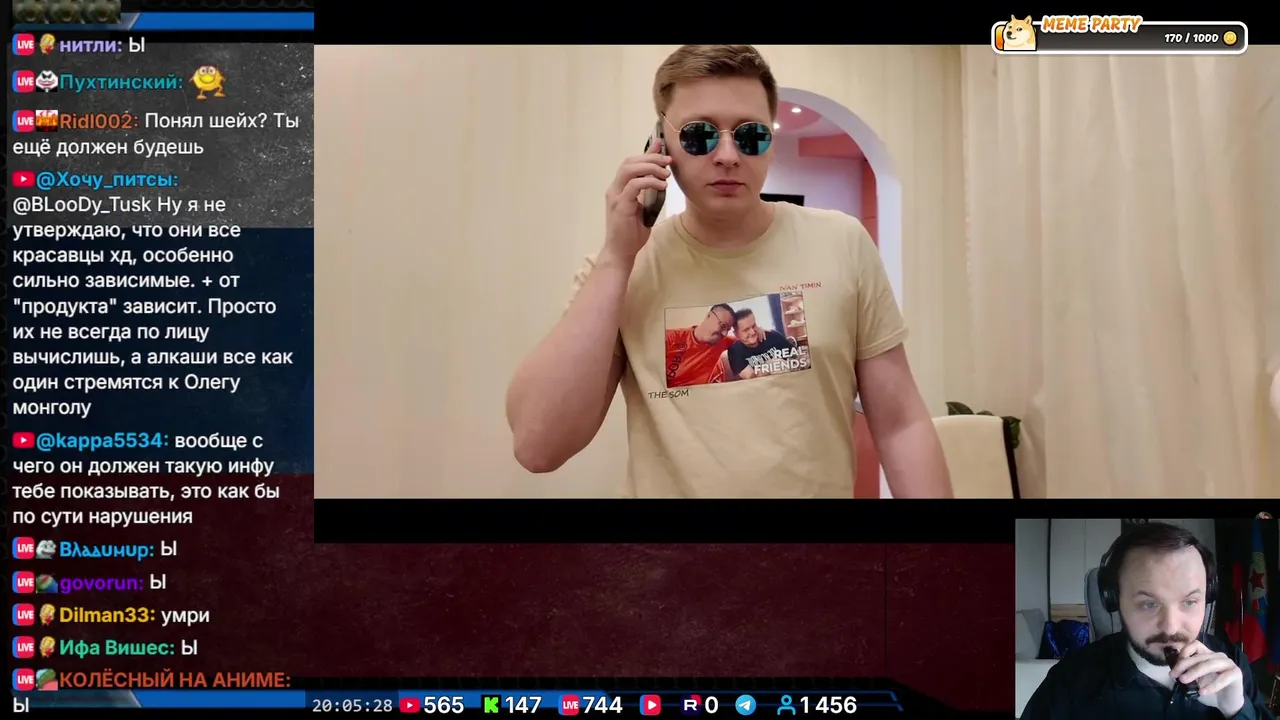Screen dimensions: 1280x720
Task: Click the MEME PARTY title label
Action: tap(1091, 24)
